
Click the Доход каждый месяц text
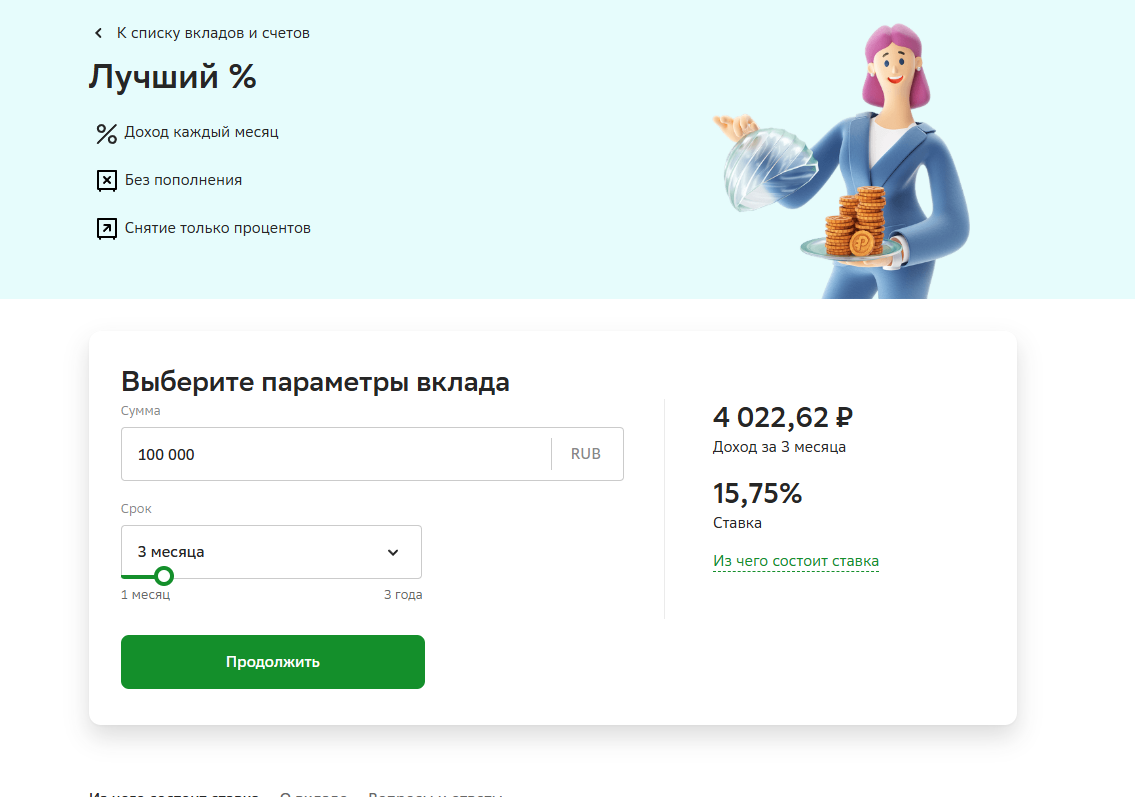point(201,132)
